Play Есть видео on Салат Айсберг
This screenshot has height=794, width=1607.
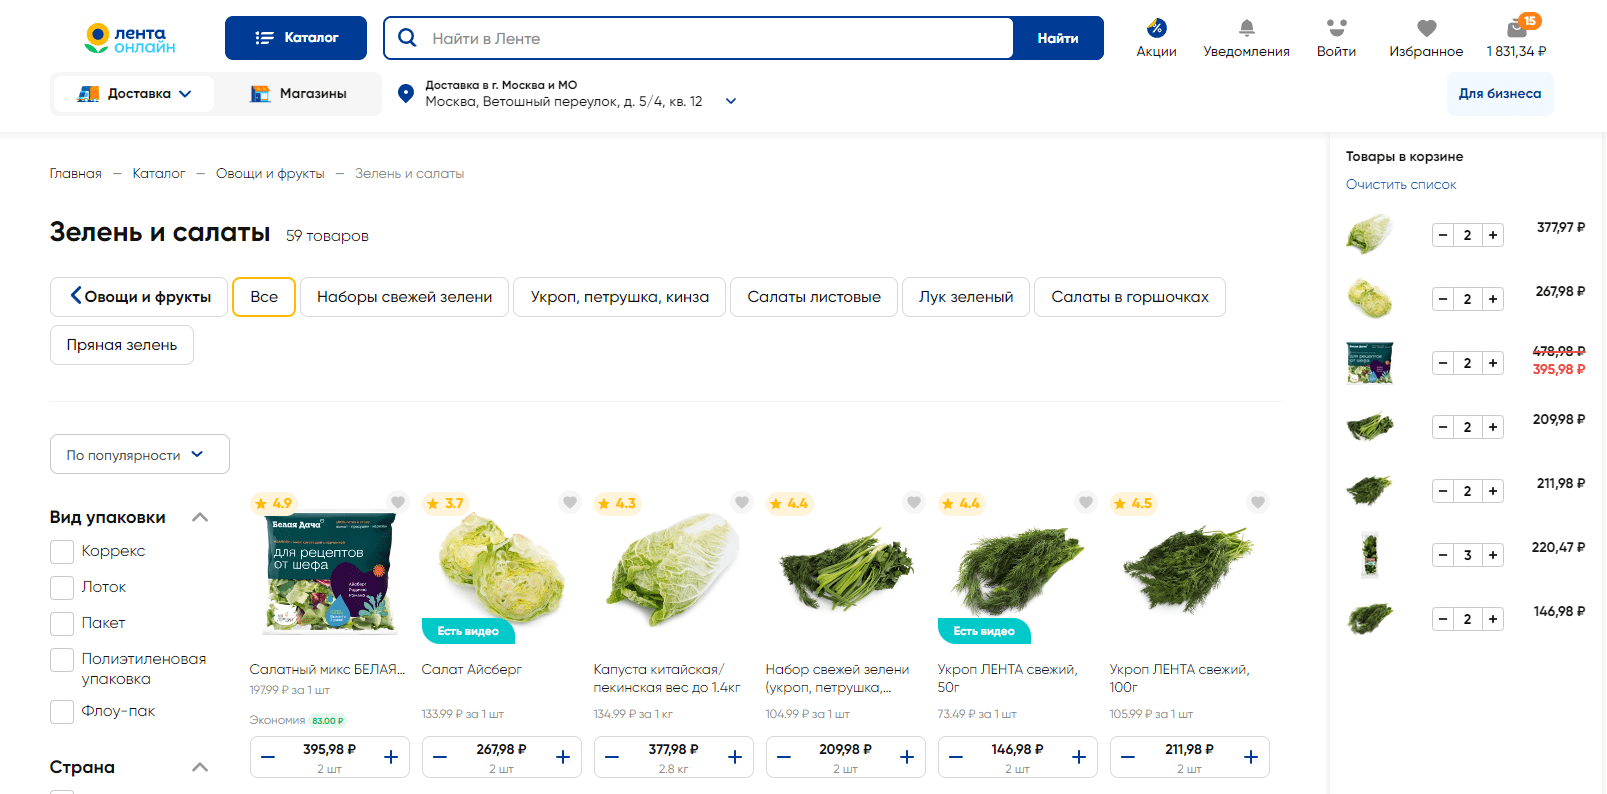click(468, 631)
